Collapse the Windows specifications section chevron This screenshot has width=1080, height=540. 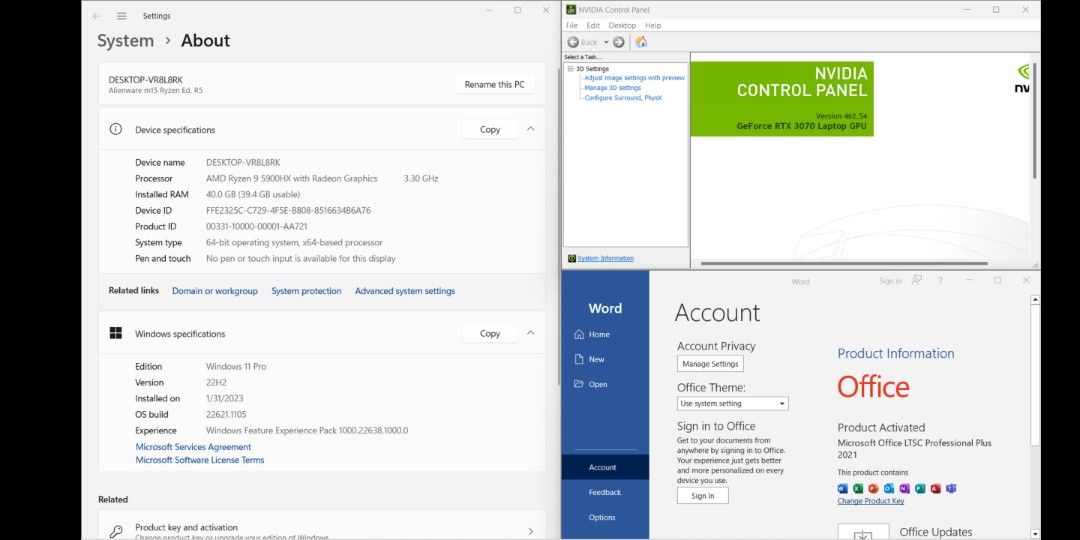click(x=530, y=333)
